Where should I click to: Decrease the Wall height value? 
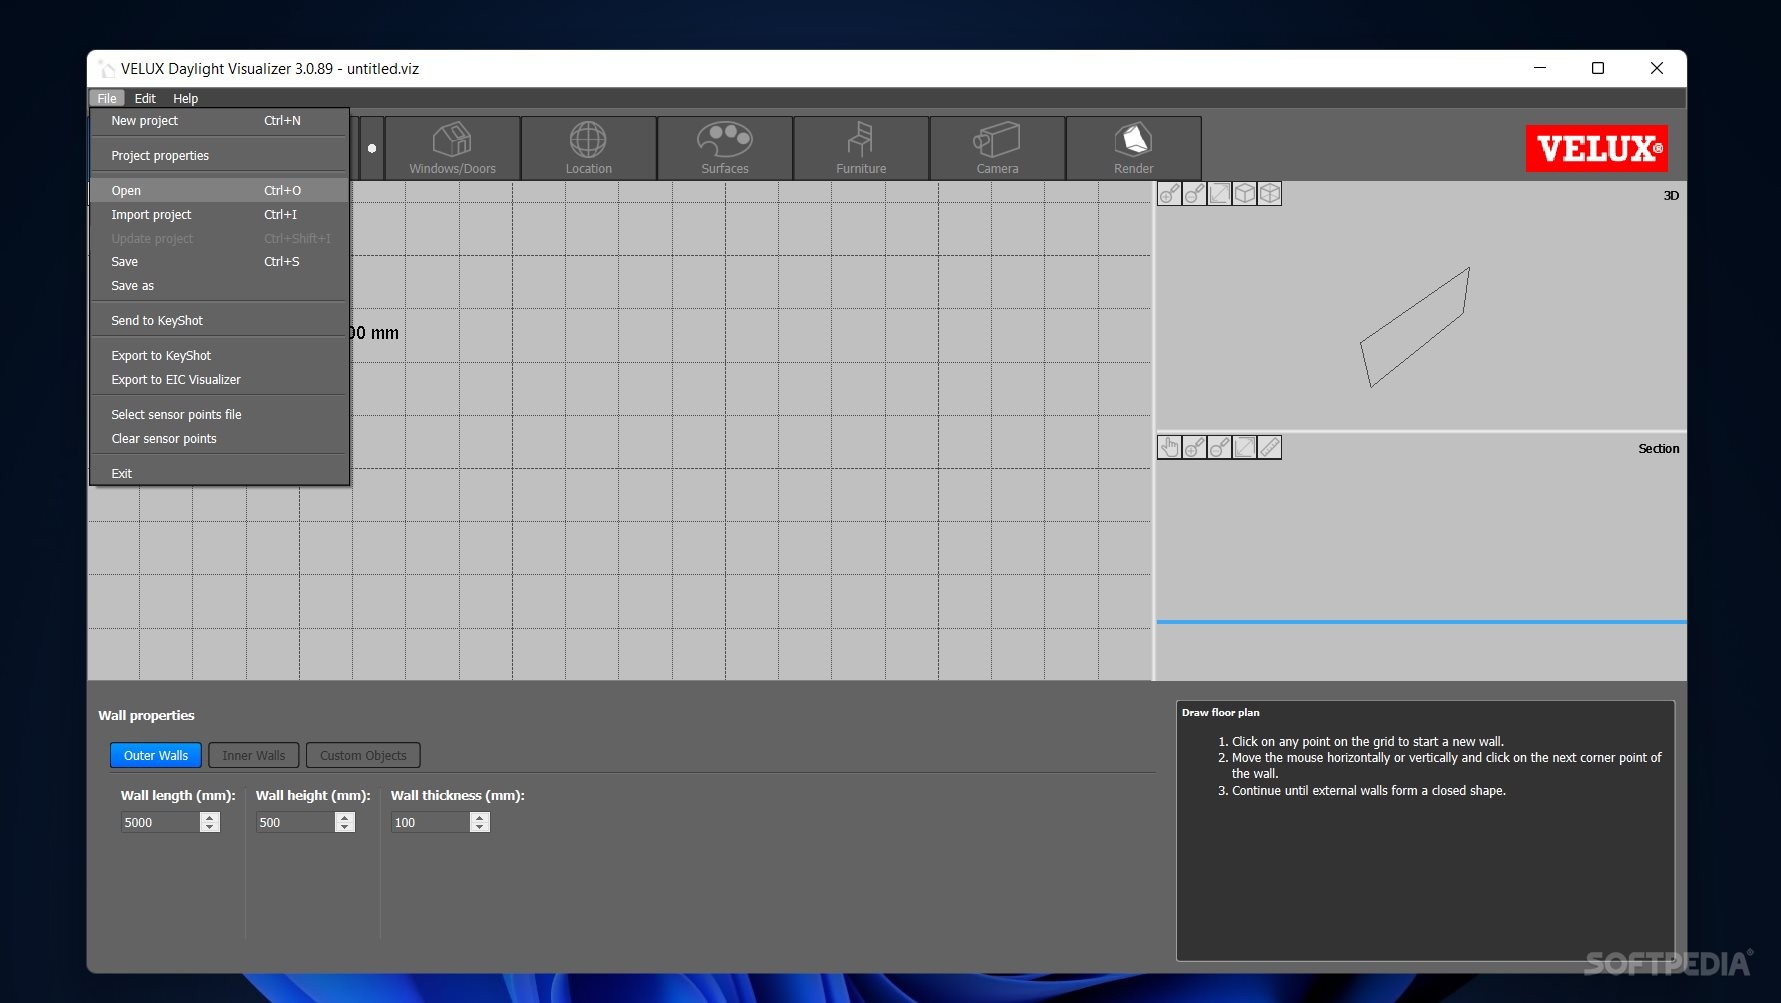click(345, 827)
